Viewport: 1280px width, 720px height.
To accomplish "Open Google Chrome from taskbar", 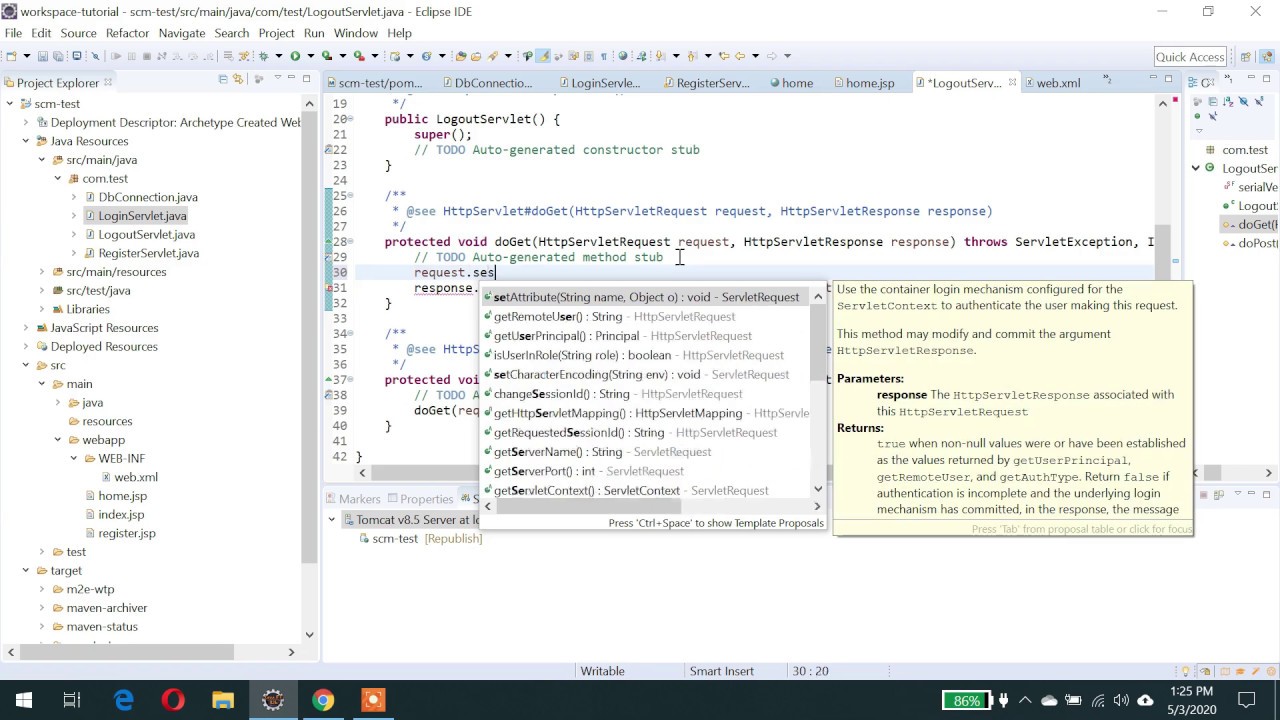I will [323, 700].
